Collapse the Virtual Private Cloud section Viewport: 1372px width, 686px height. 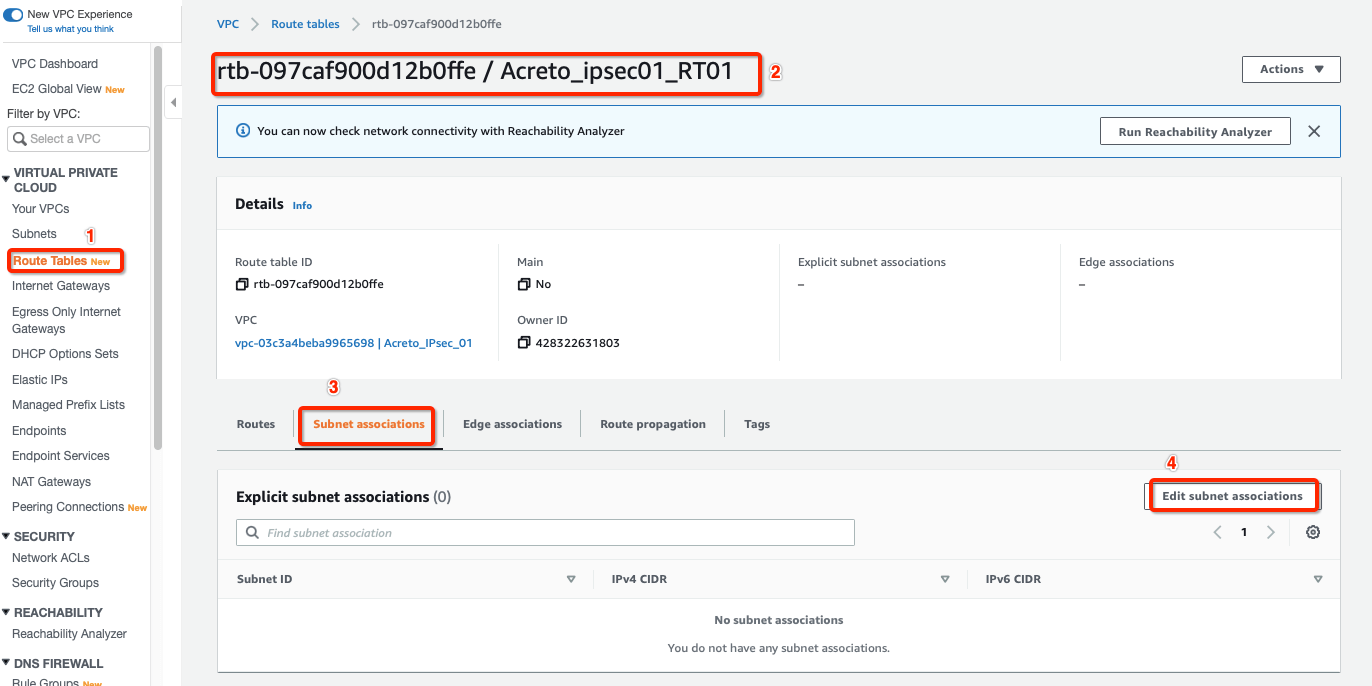tap(6, 180)
